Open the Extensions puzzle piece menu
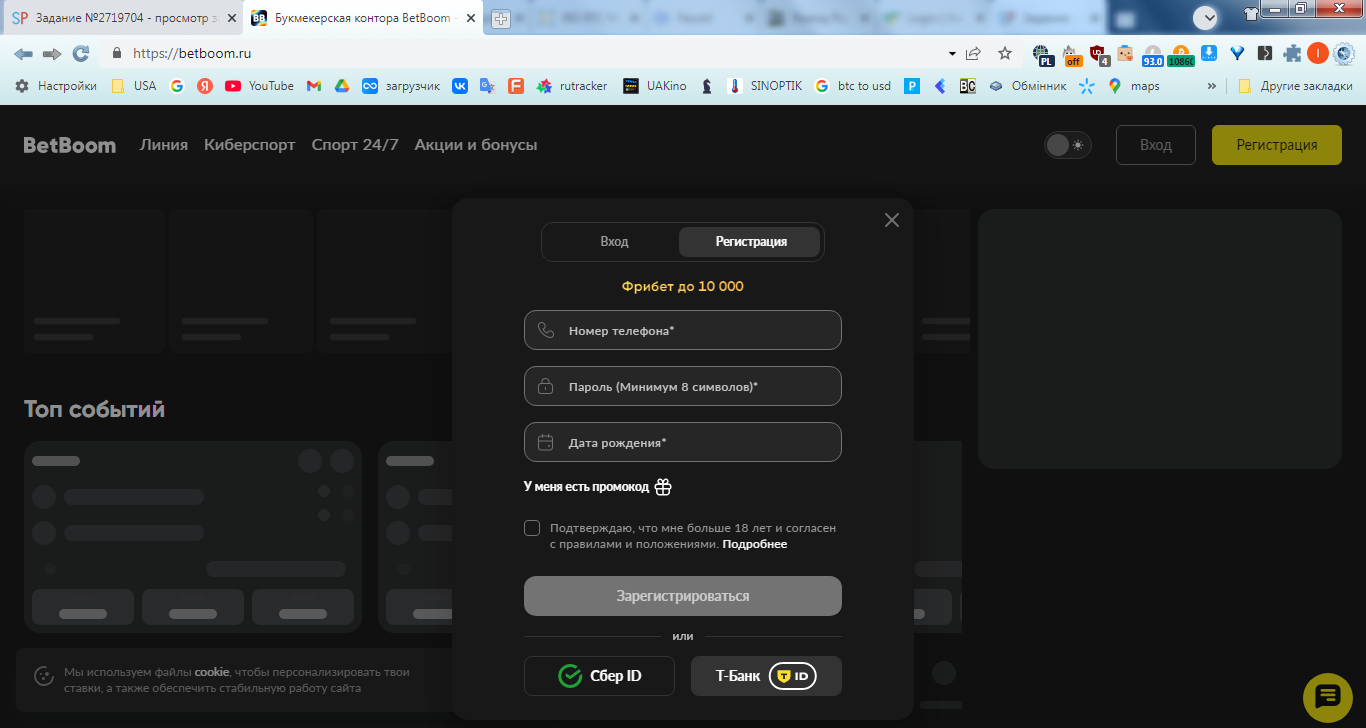The image size is (1366, 728). tap(1293, 53)
